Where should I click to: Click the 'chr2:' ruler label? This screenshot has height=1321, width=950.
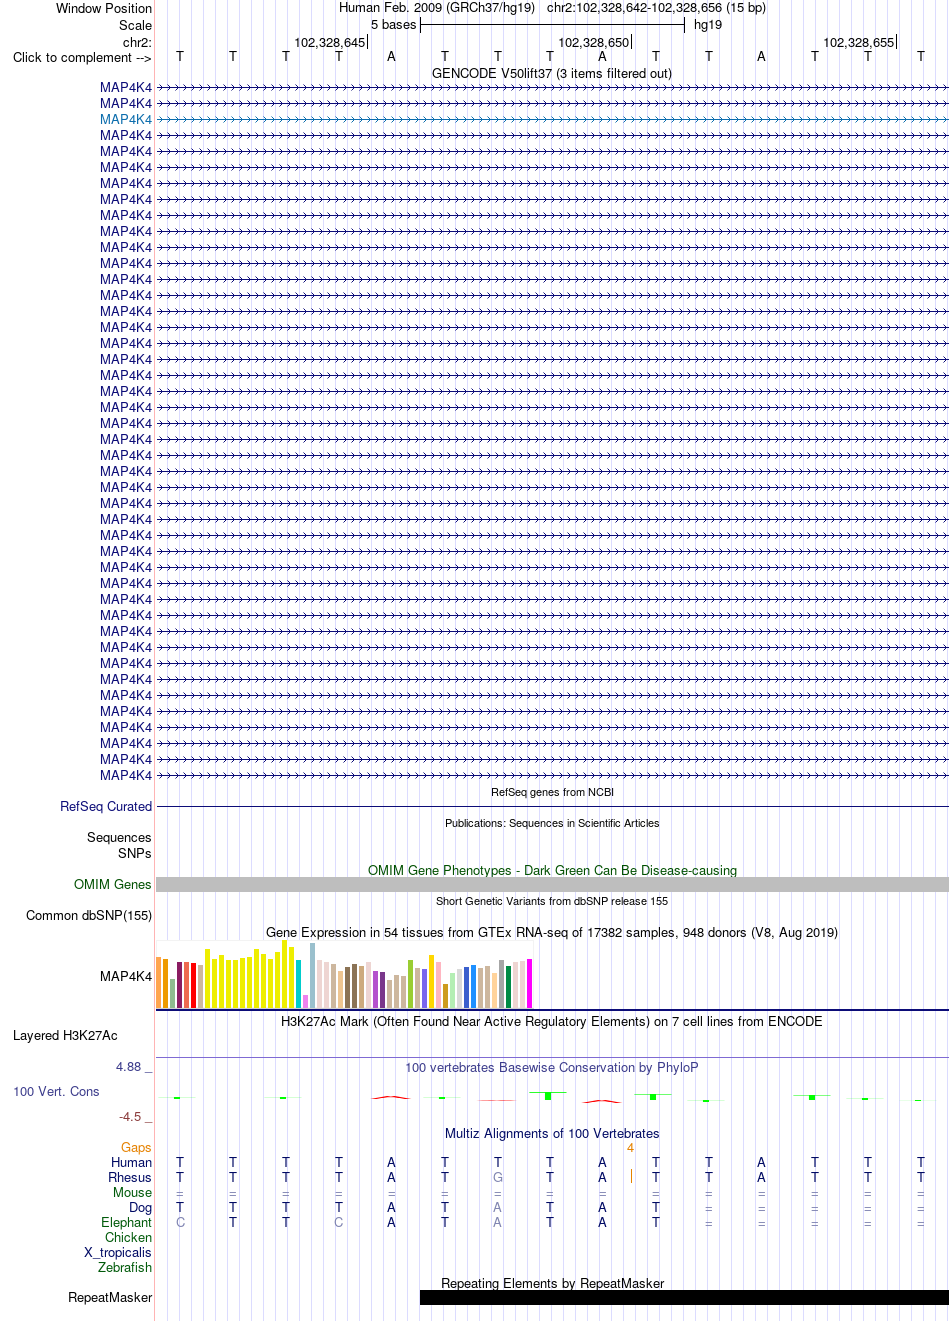pos(137,42)
